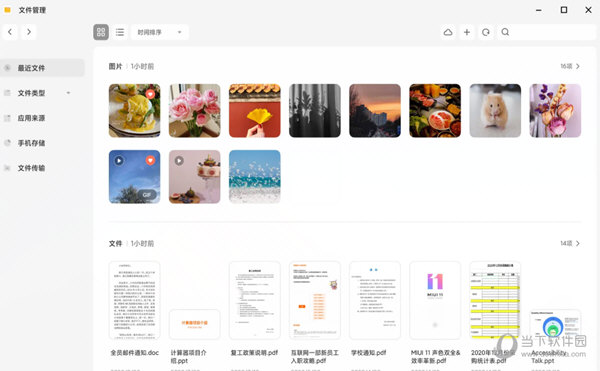Open the cloud storage icon
This screenshot has width=600, height=371.
[448, 33]
